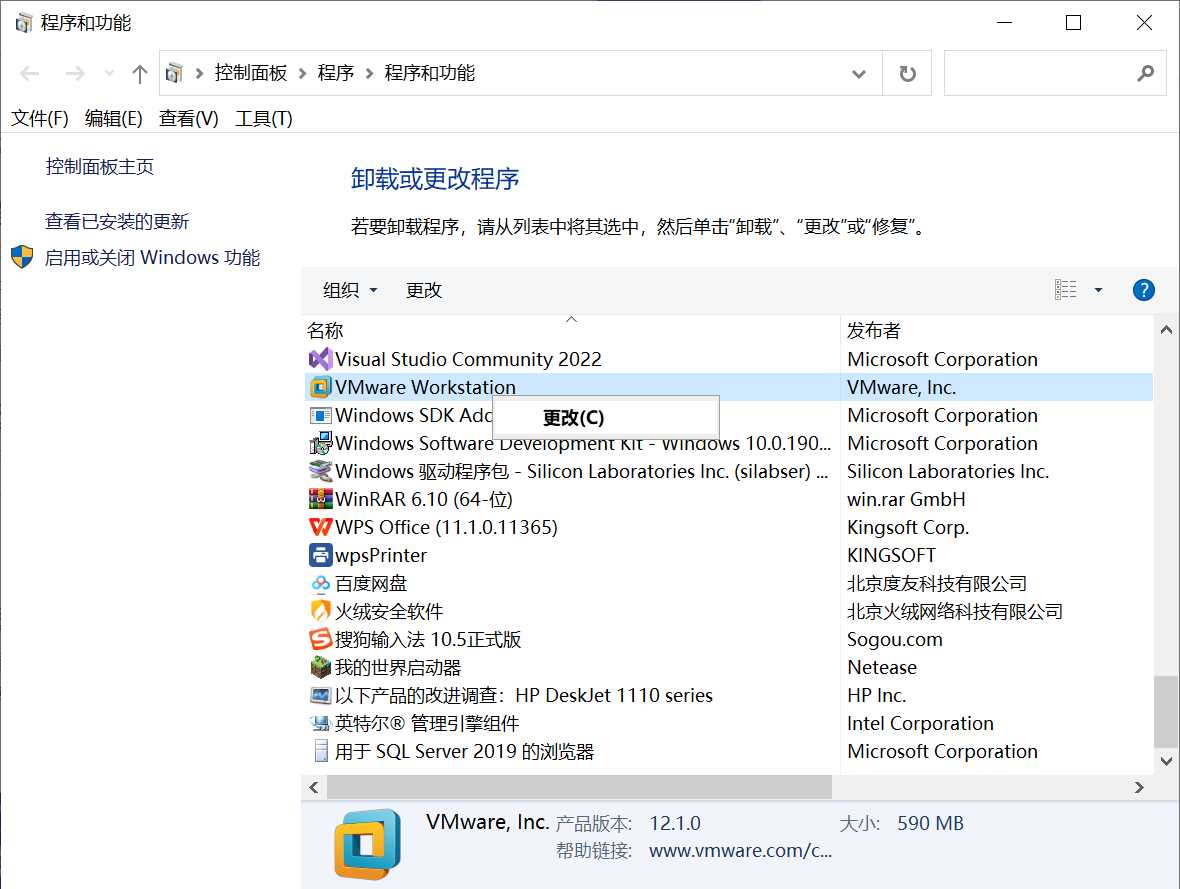Sort by the 发布者 column header
The width and height of the screenshot is (1180, 889).
pos(996,330)
